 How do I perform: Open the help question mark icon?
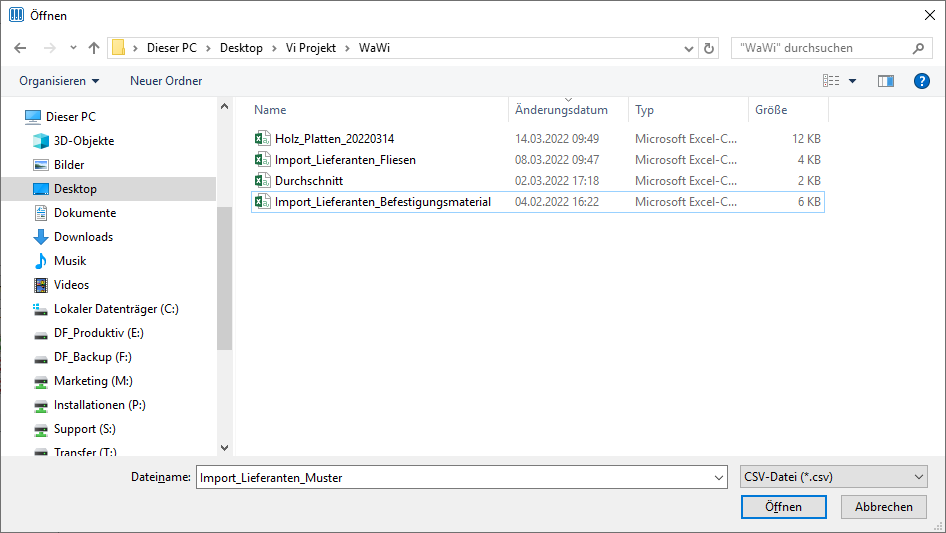[921, 81]
